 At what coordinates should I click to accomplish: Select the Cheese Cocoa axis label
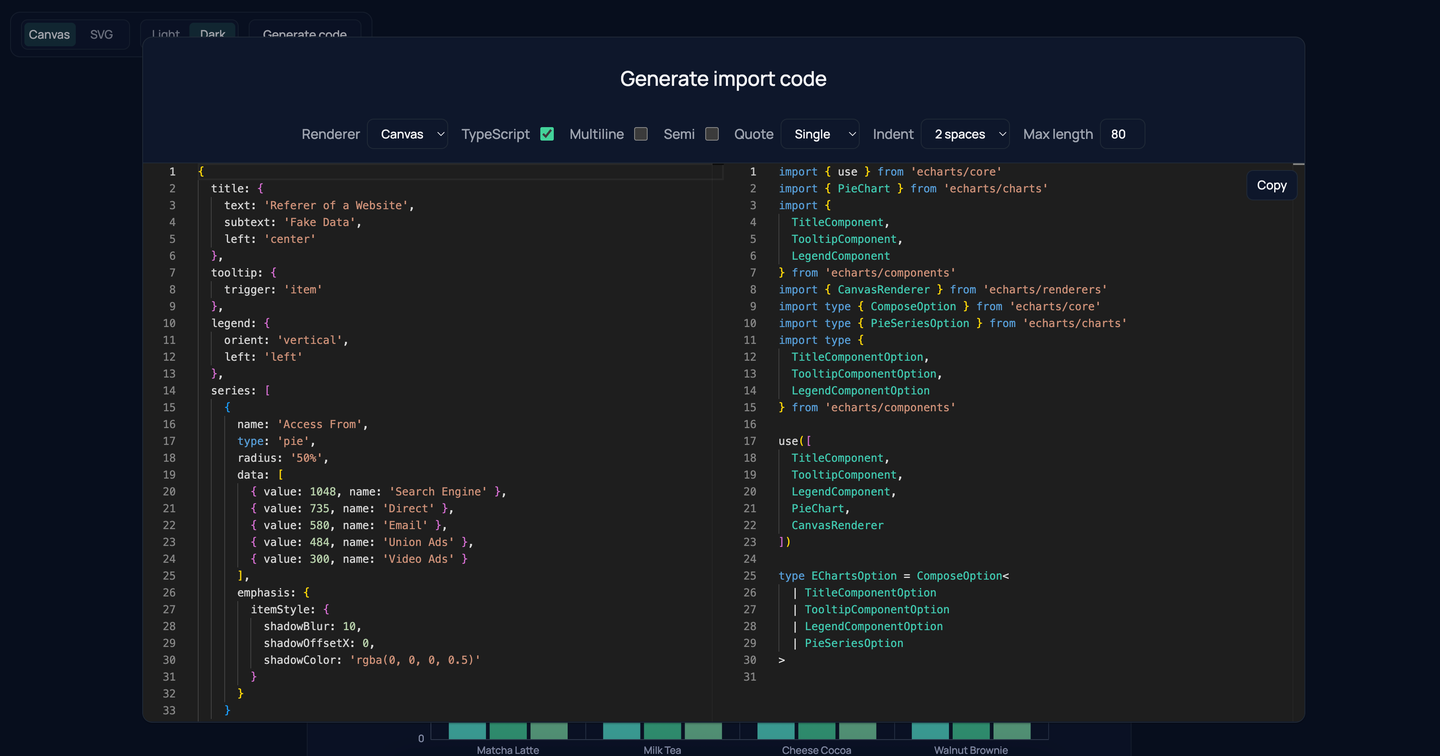pyautogui.click(x=815, y=750)
